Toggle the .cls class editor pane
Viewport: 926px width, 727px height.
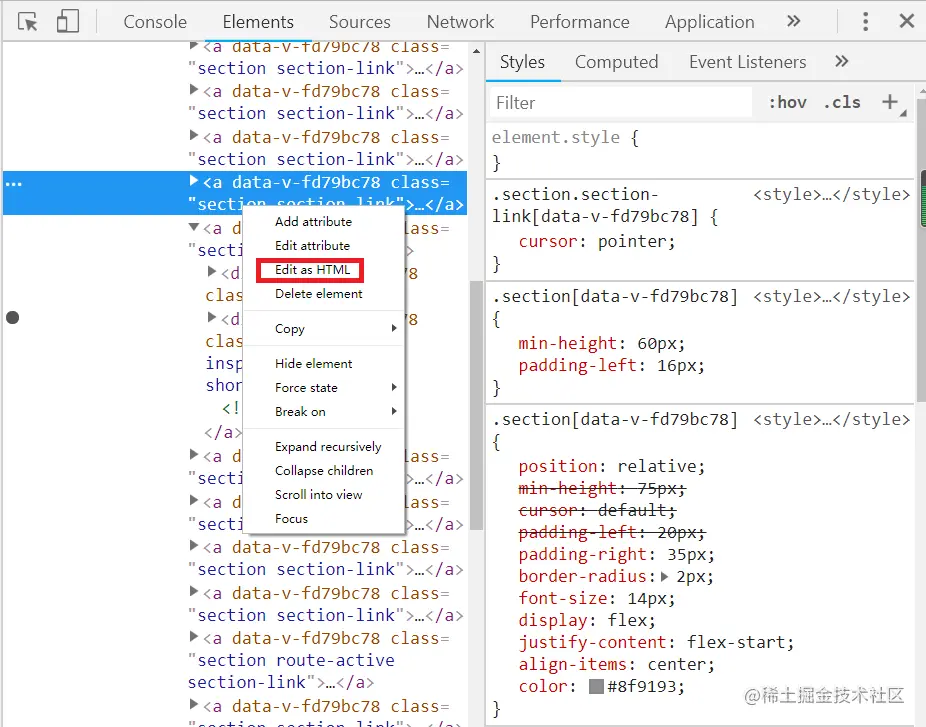coord(842,103)
